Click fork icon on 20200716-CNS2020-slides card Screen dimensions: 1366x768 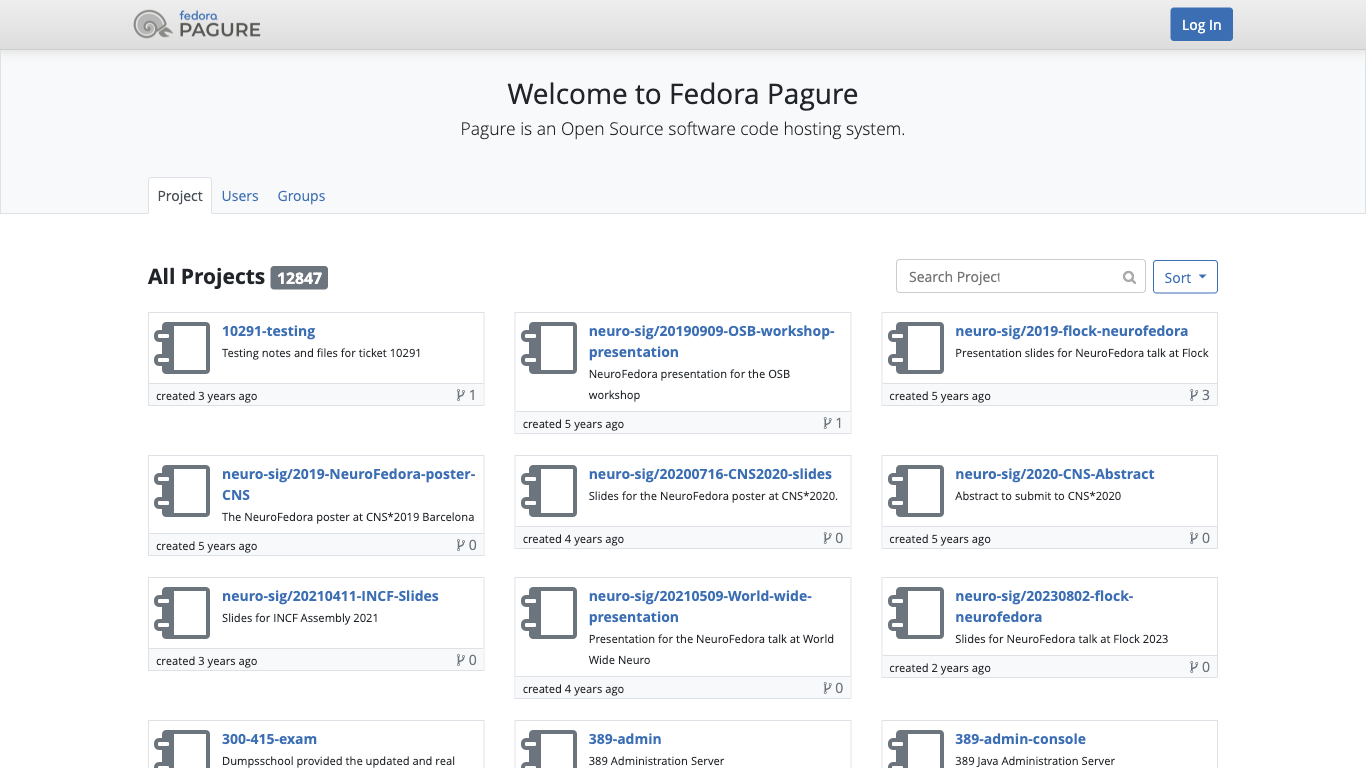827,538
